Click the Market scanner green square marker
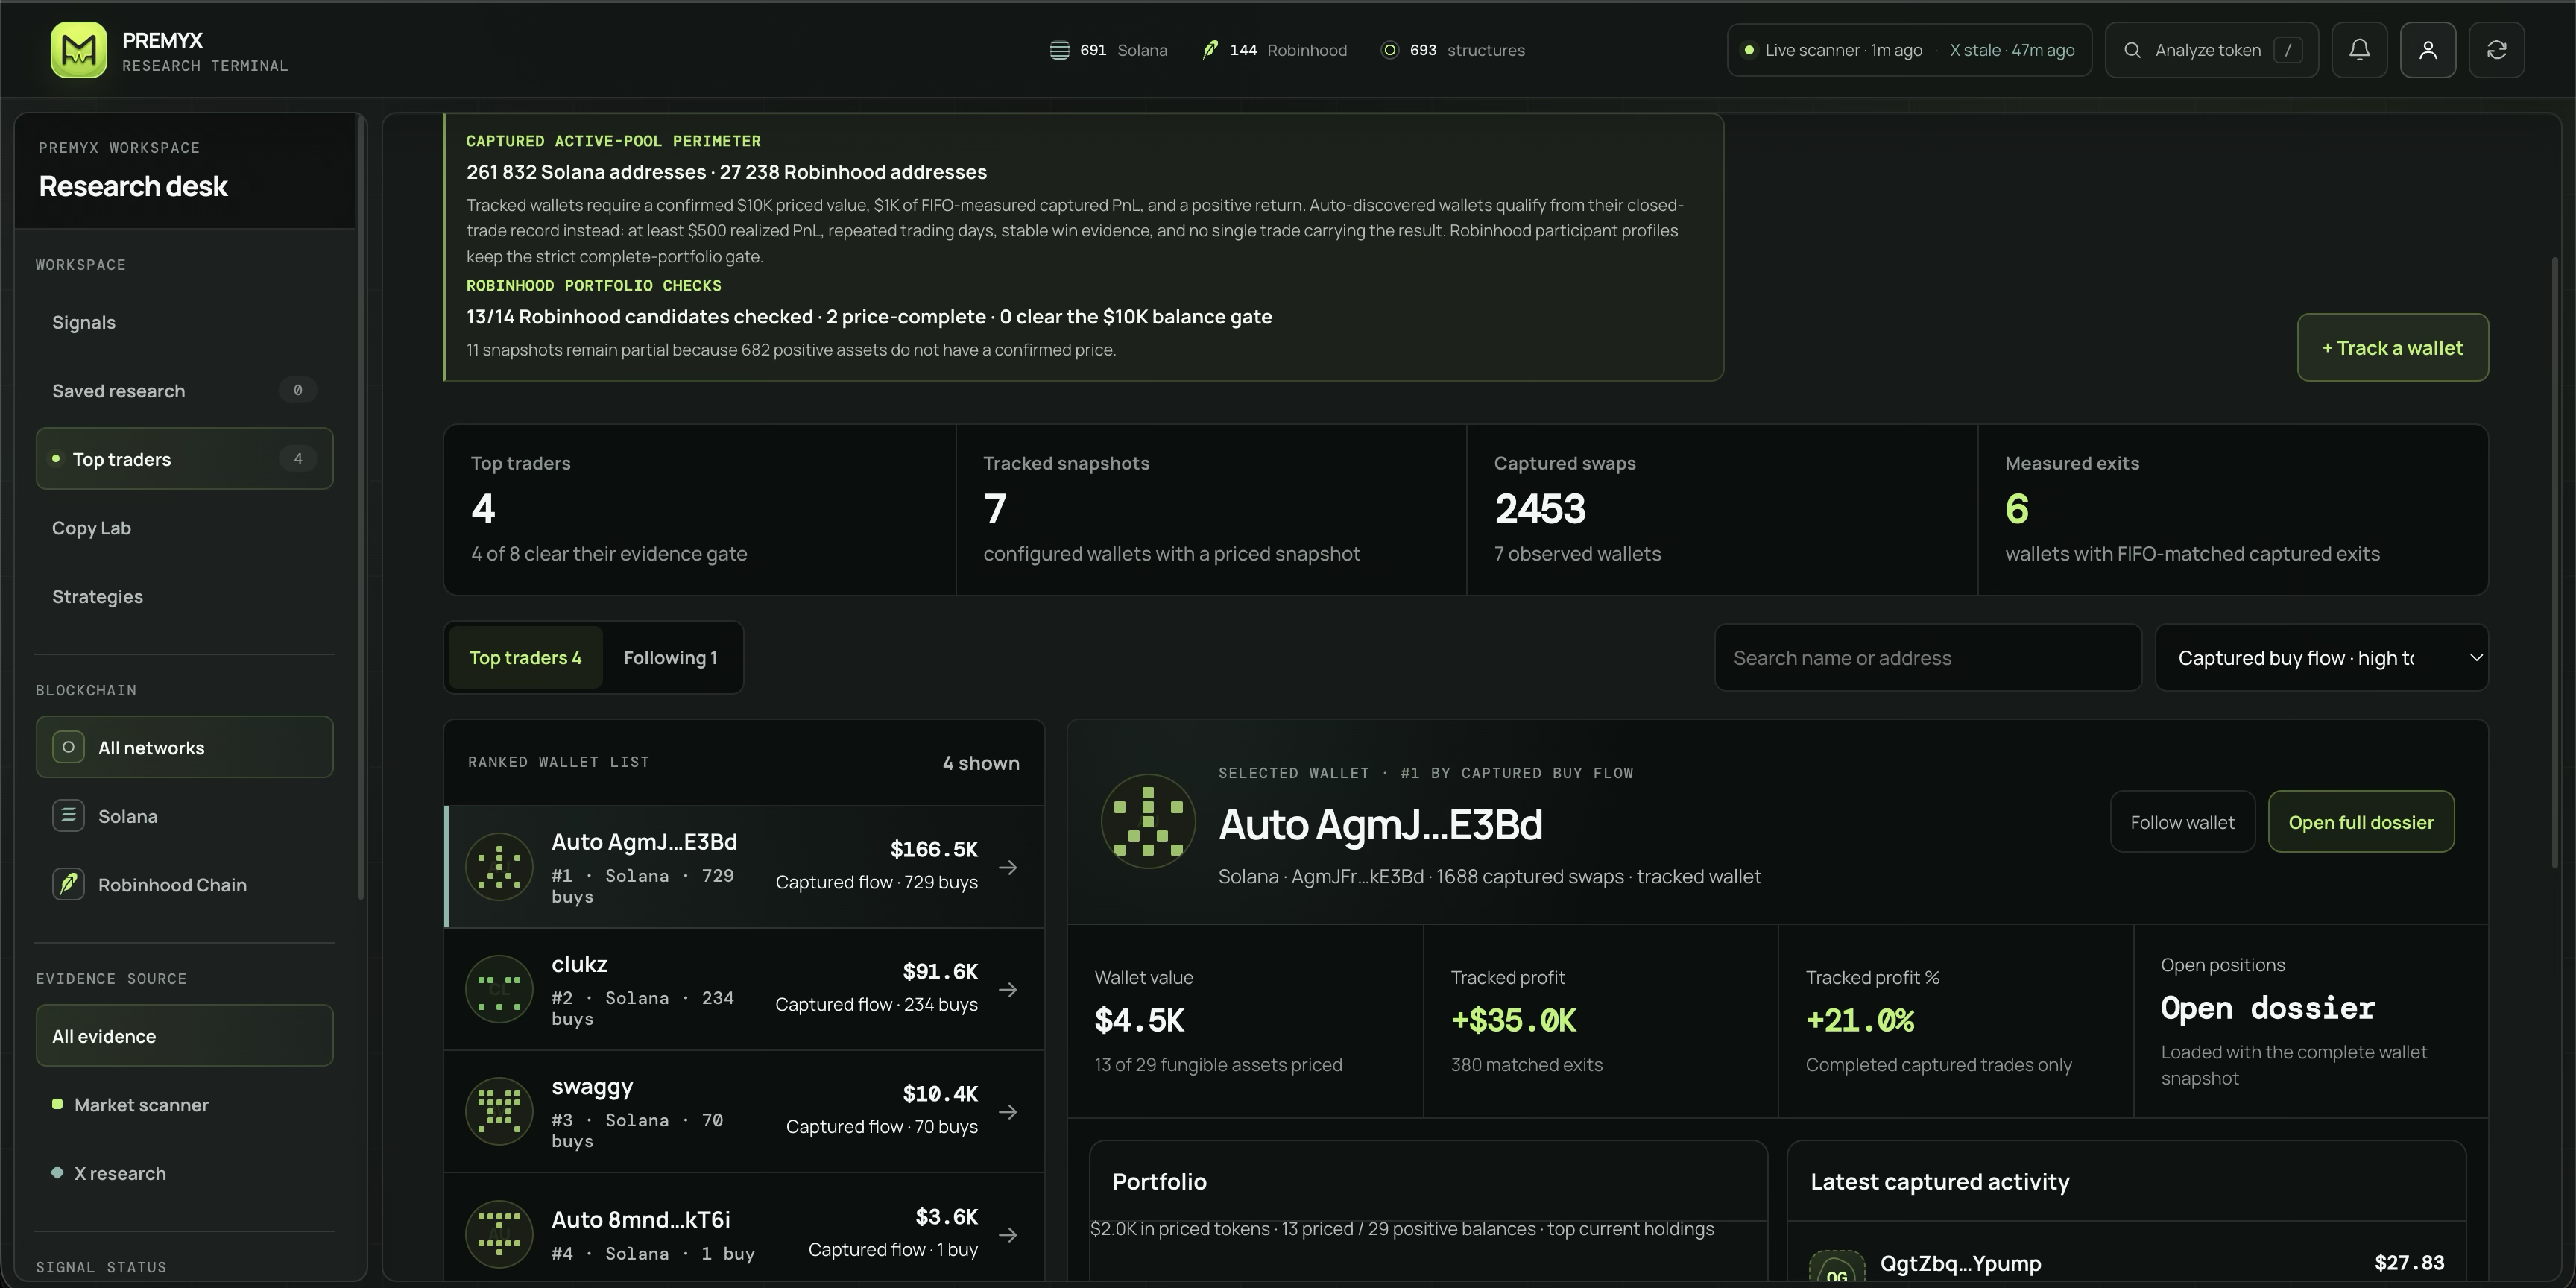The height and width of the screenshot is (1288, 2576). pos(57,1104)
